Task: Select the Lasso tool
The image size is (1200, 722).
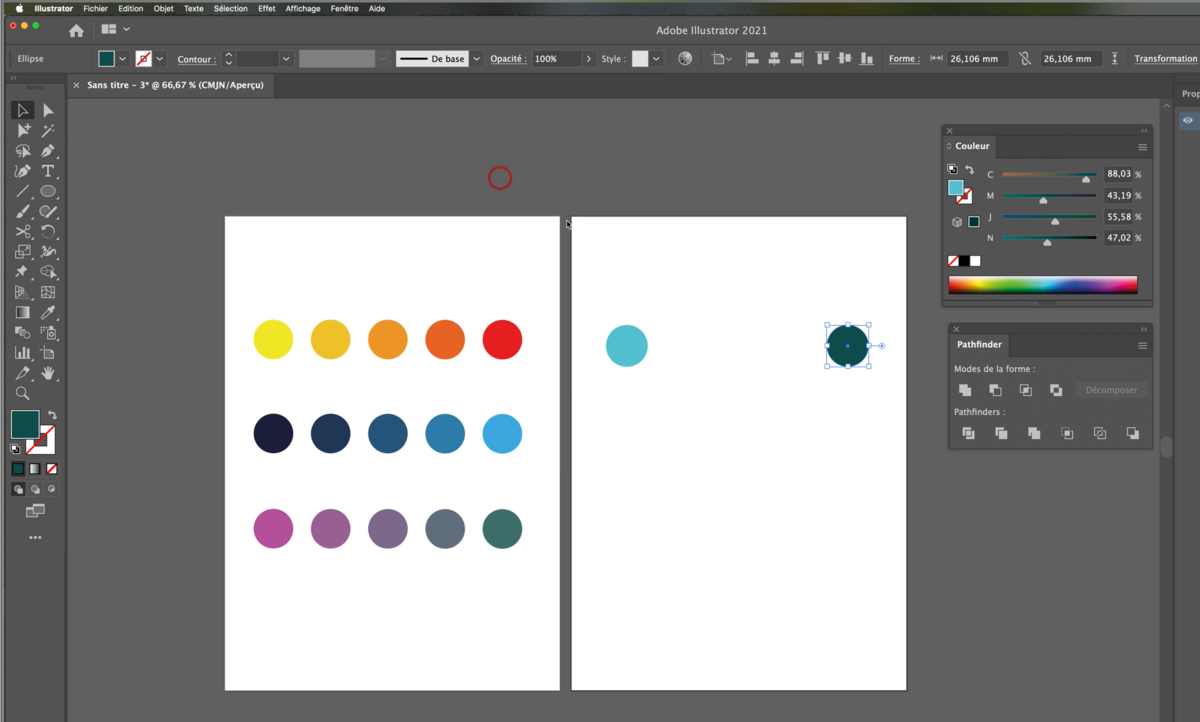Action: (x=23, y=151)
